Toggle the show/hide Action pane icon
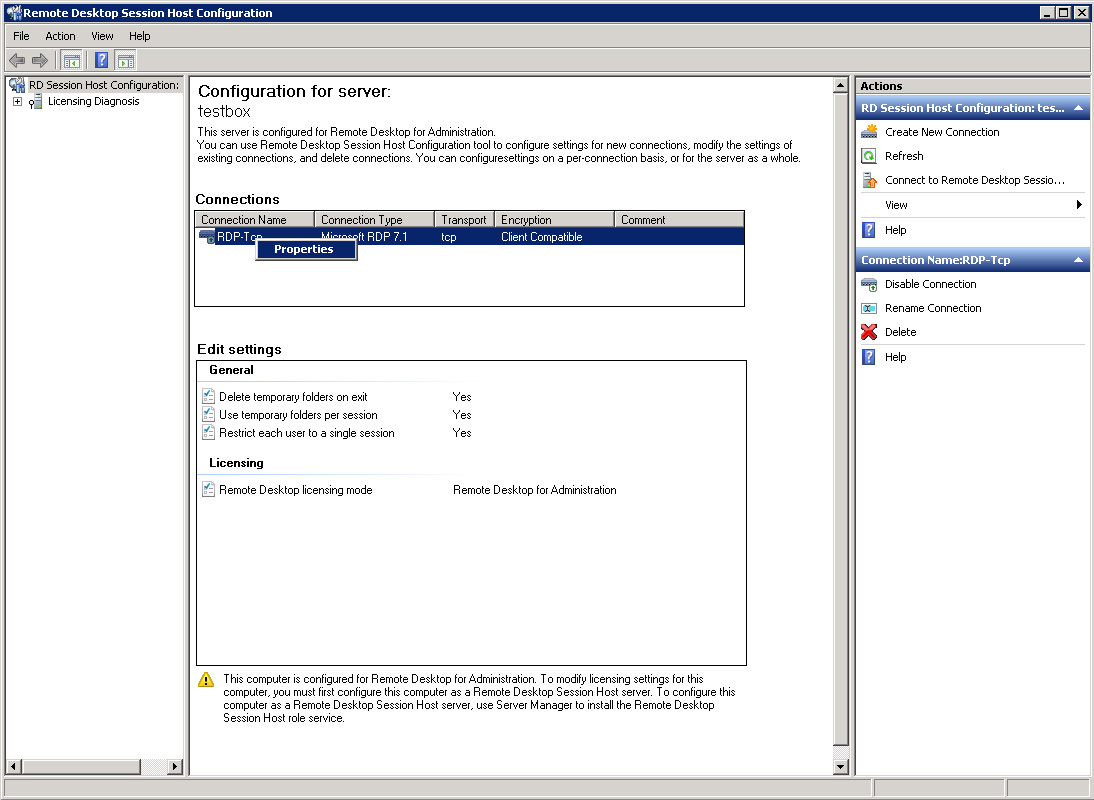This screenshot has width=1094, height=800. click(x=126, y=61)
